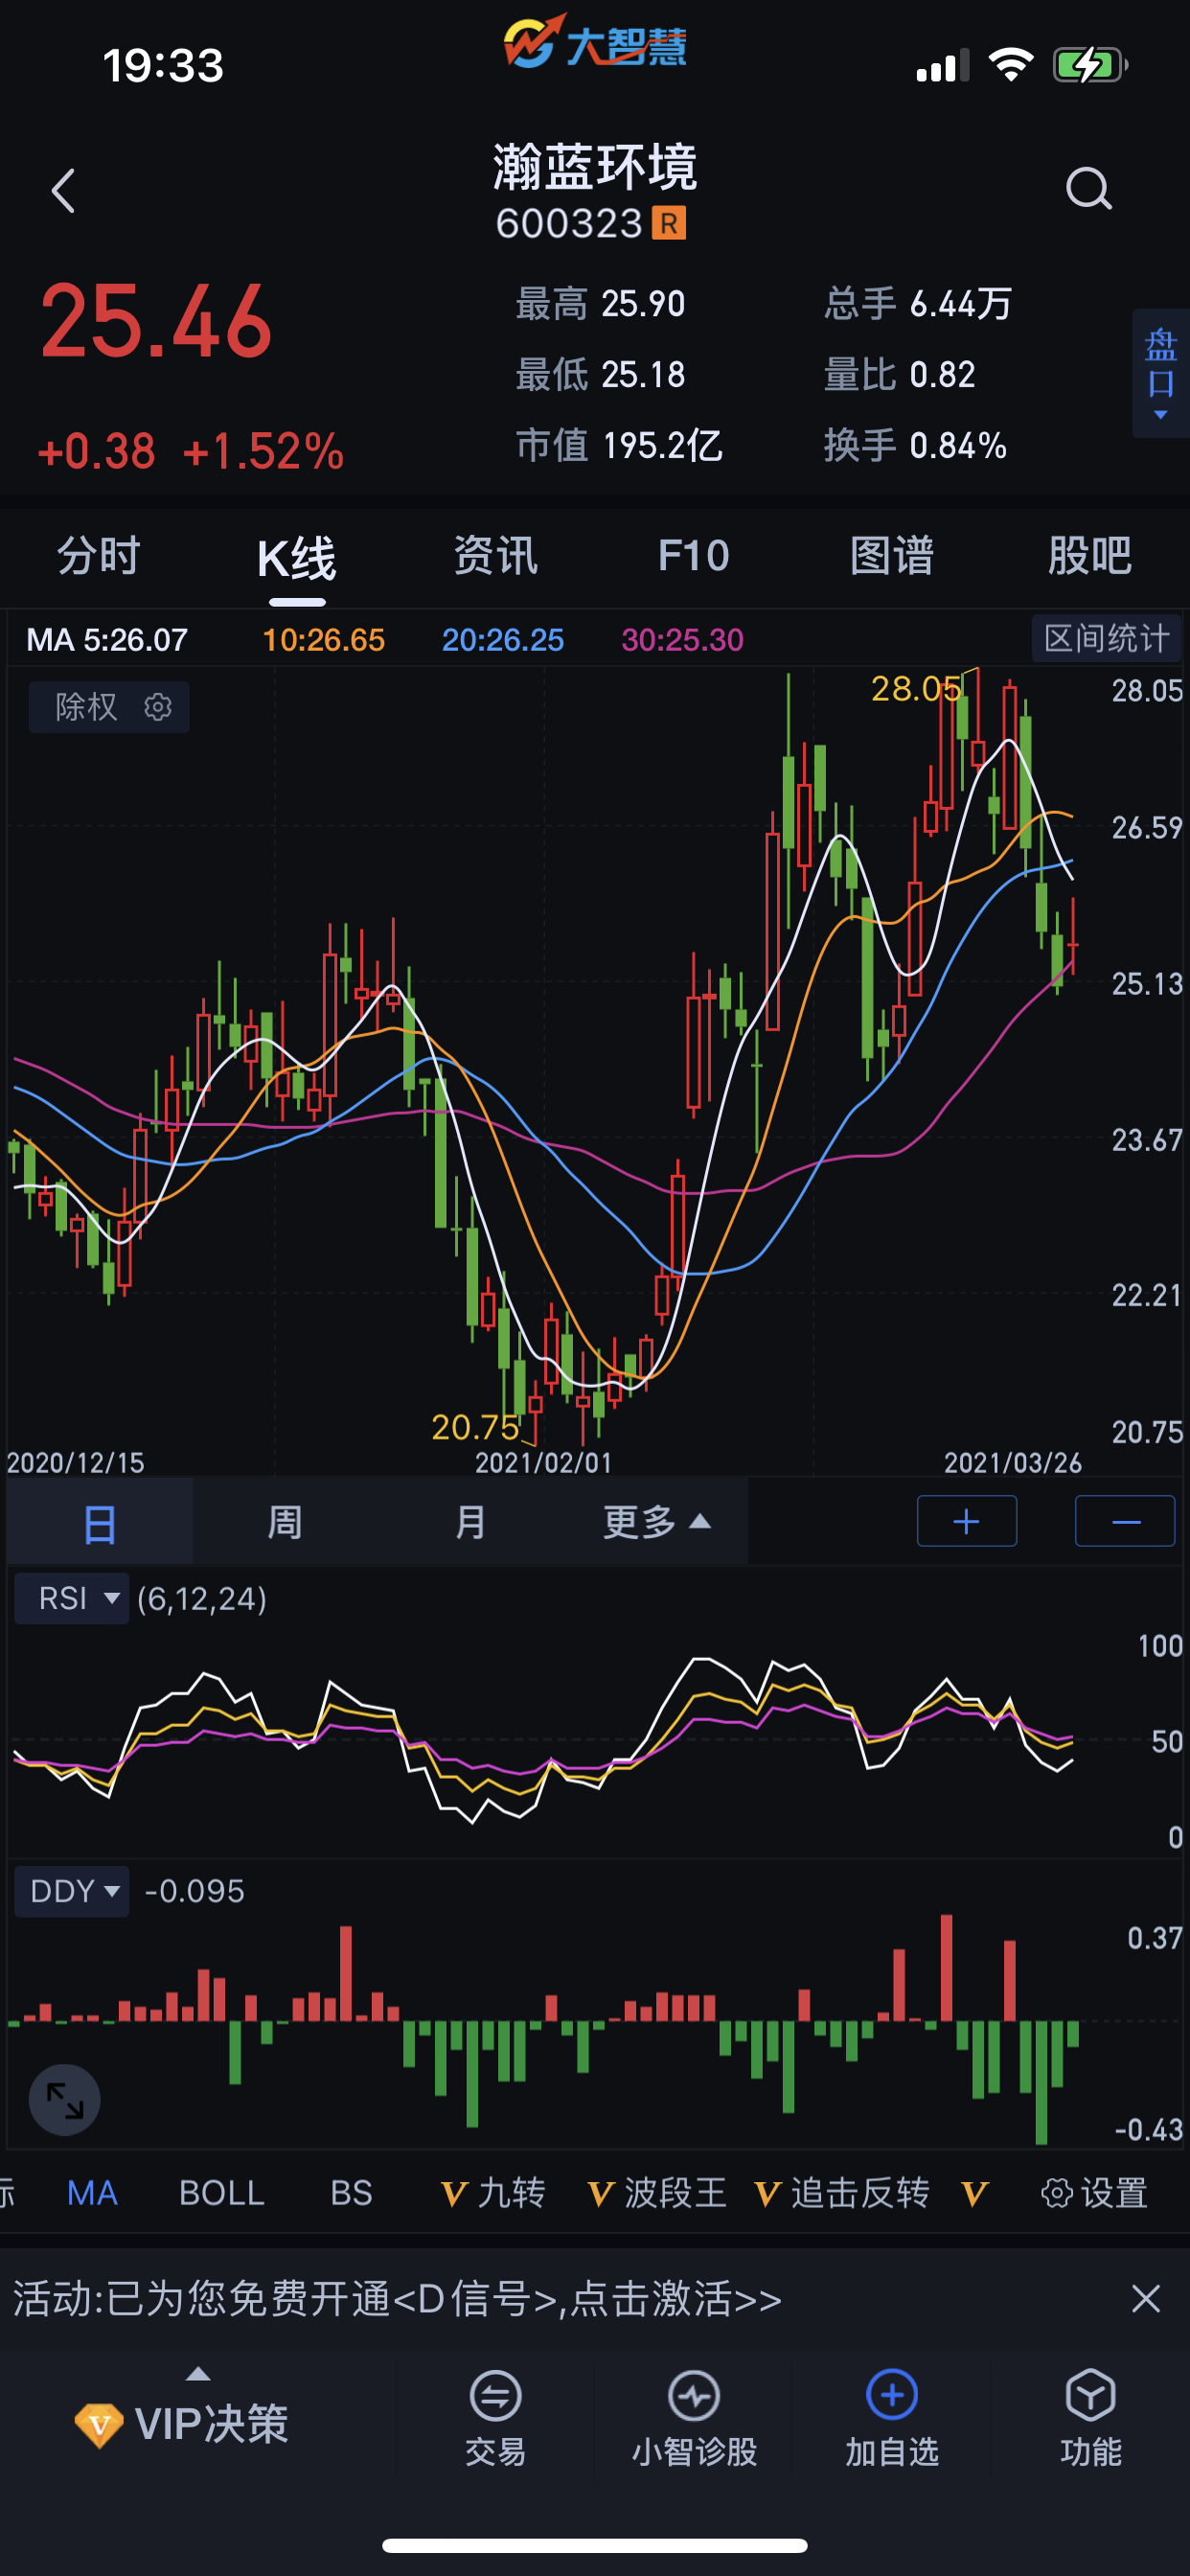Tap the 区间统计 button

(x=1106, y=638)
